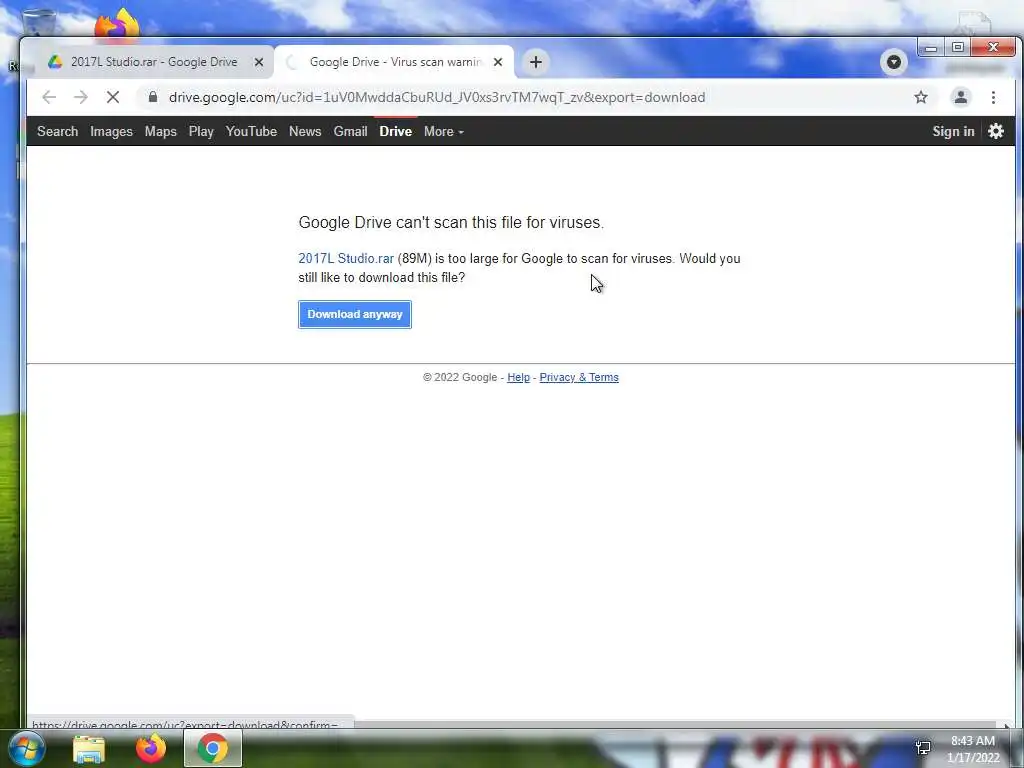Click the '© 2022 Google' footer text

460,377
